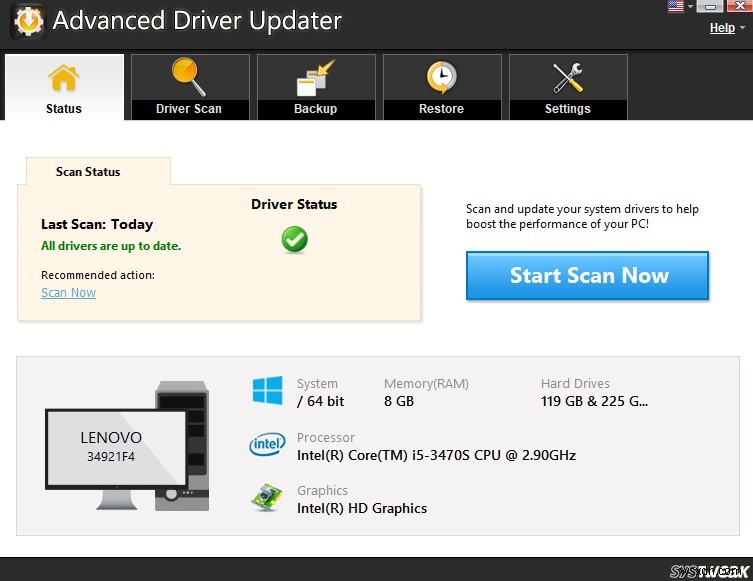Click the 'Hard Drives' label

pyautogui.click(x=575, y=383)
